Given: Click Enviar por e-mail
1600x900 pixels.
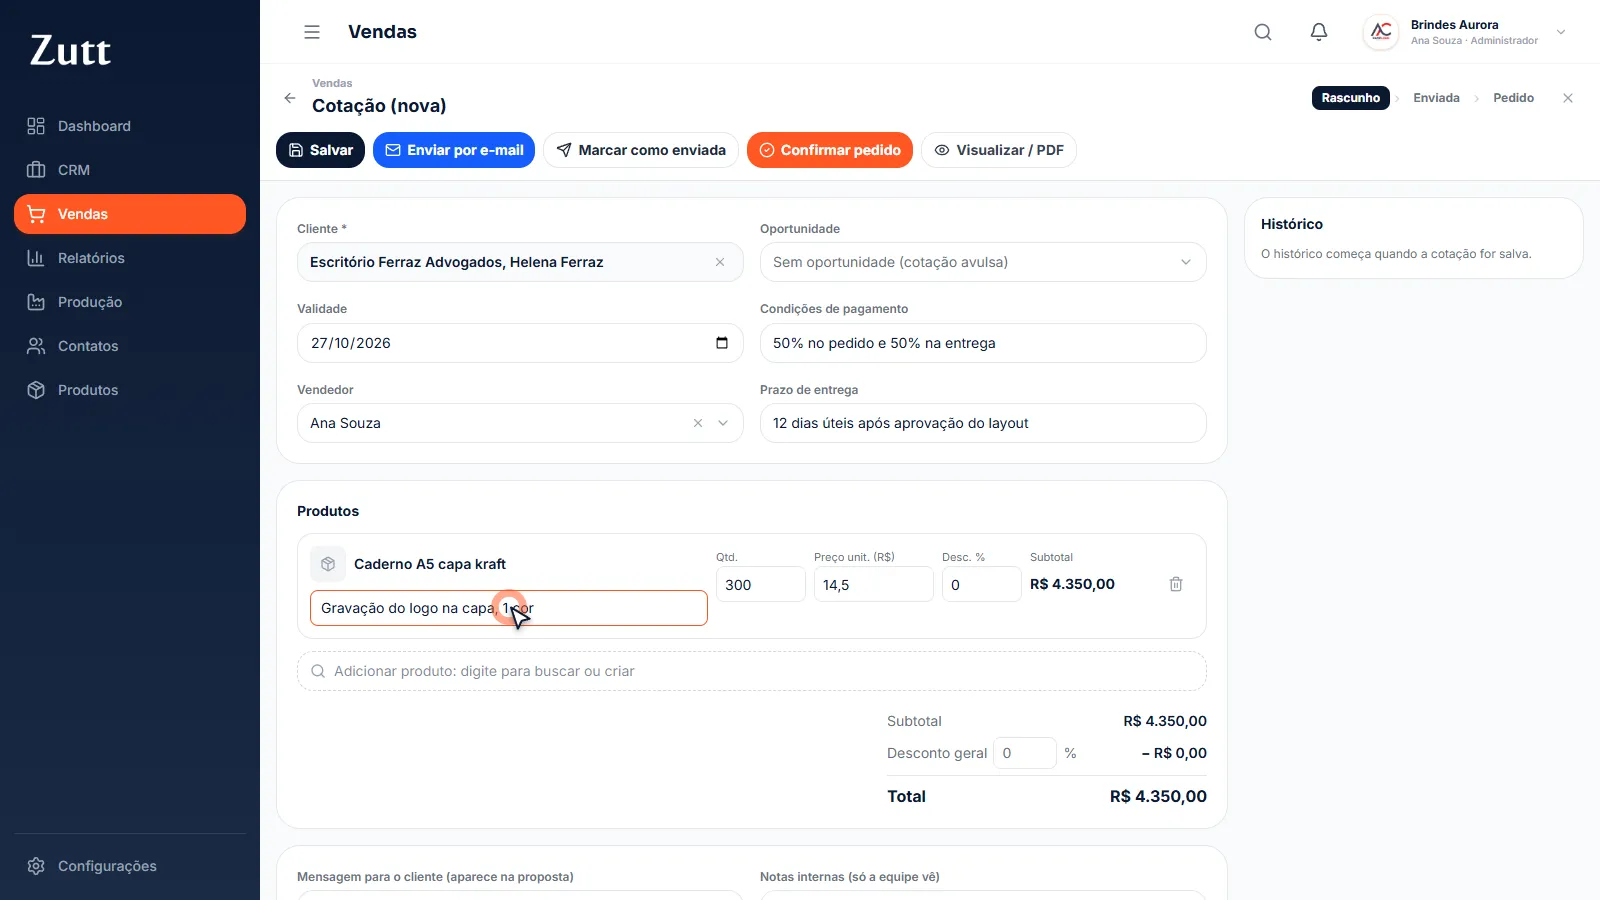Looking at the screenshot, I should point(454,150).
